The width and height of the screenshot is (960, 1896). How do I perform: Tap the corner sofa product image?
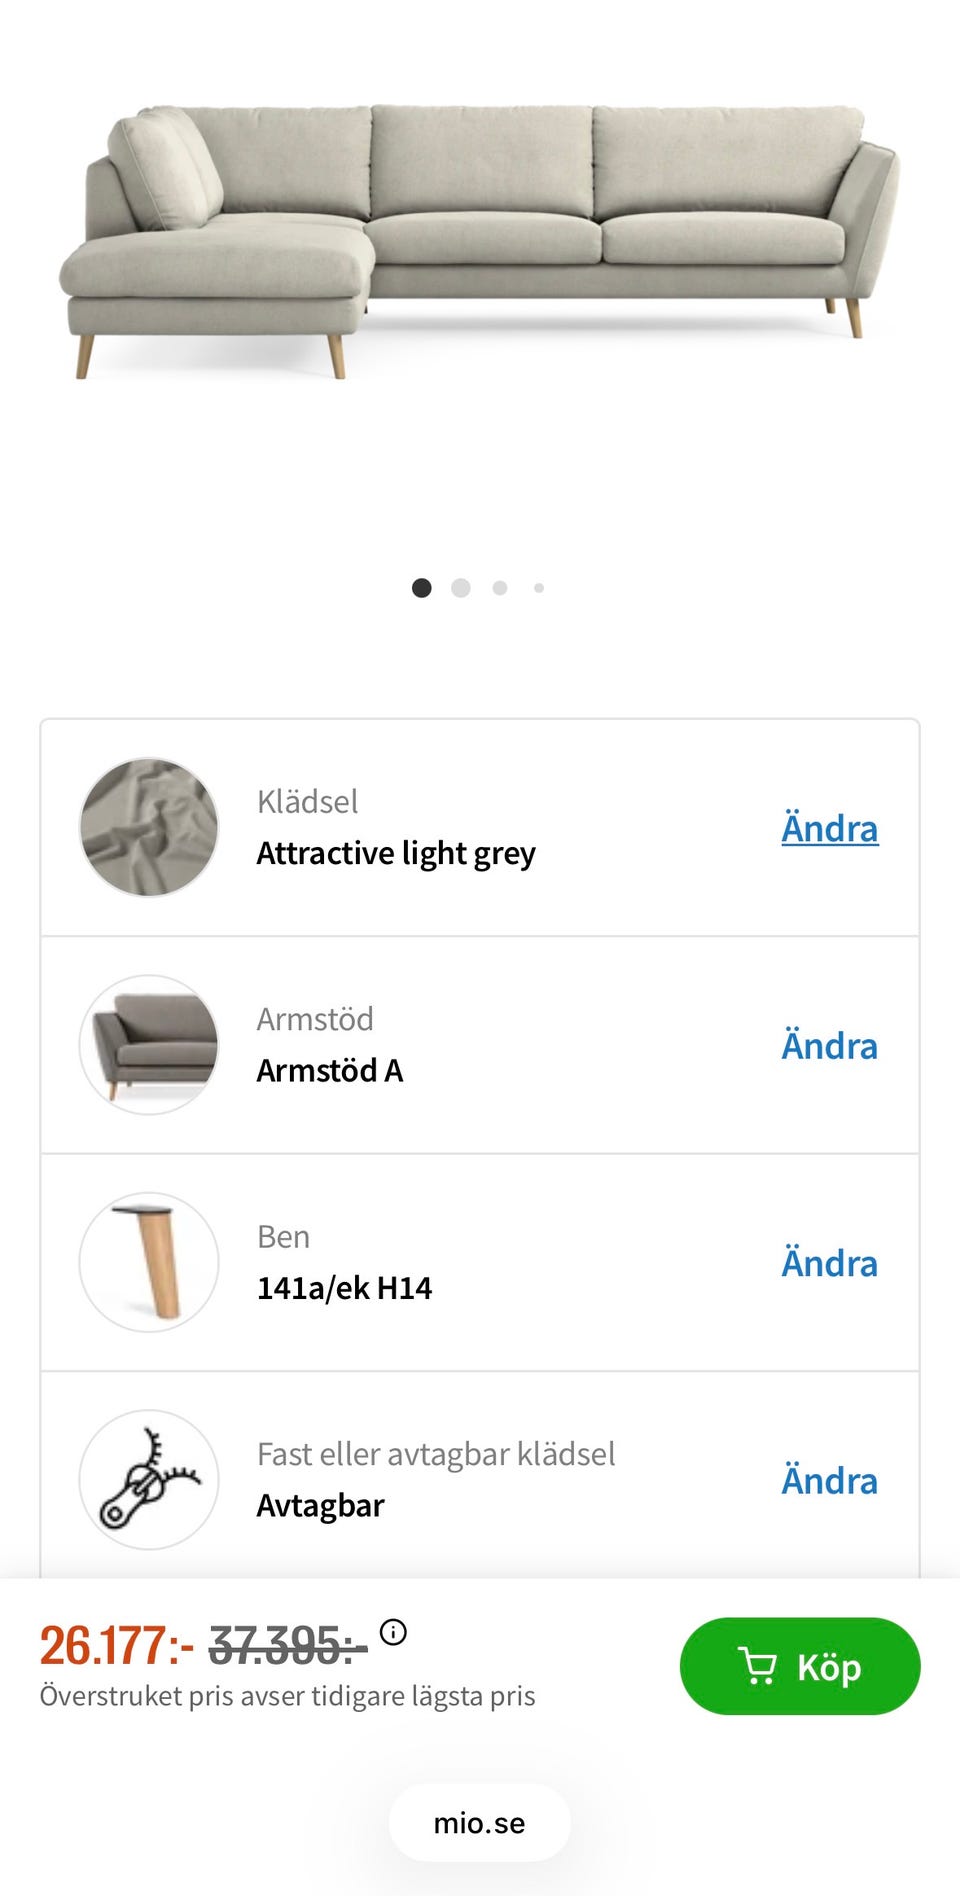479,240
